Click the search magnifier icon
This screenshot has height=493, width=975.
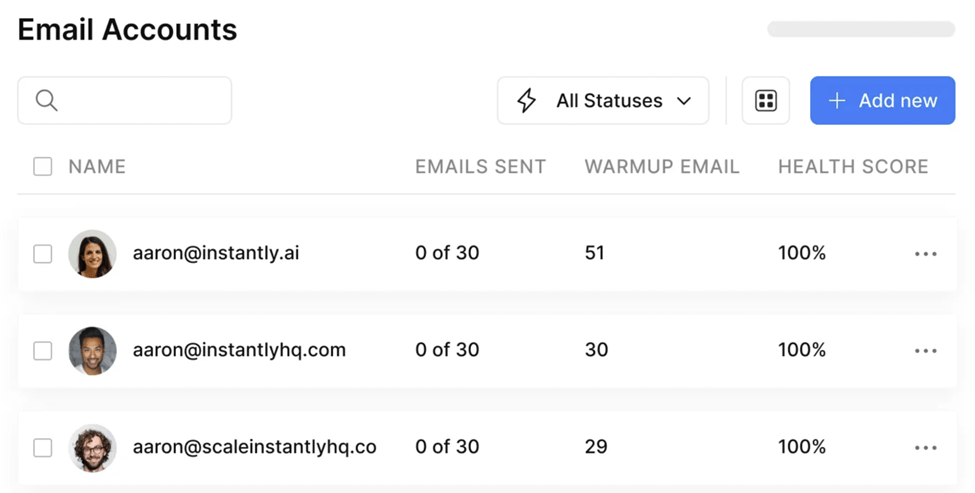[46, 100]
